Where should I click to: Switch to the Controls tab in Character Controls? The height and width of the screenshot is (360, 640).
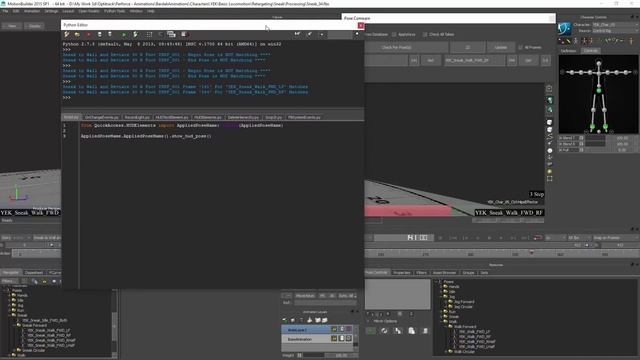pos(590,51)
